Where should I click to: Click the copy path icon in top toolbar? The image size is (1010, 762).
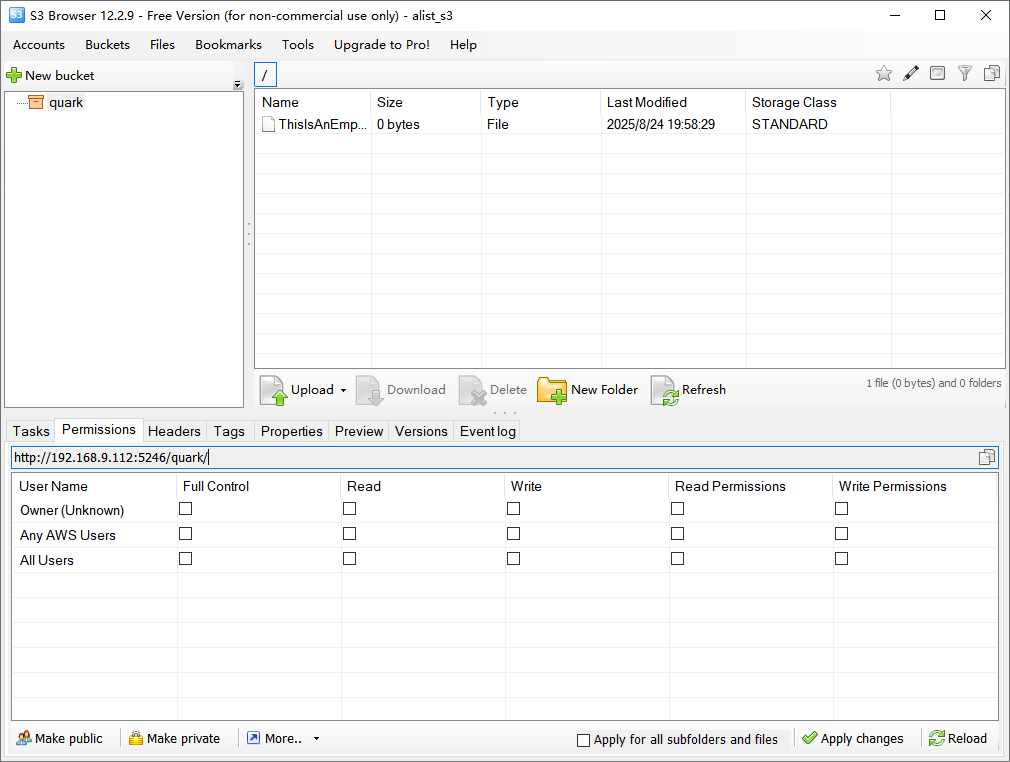pyautogui.click(x=992, y=73)
